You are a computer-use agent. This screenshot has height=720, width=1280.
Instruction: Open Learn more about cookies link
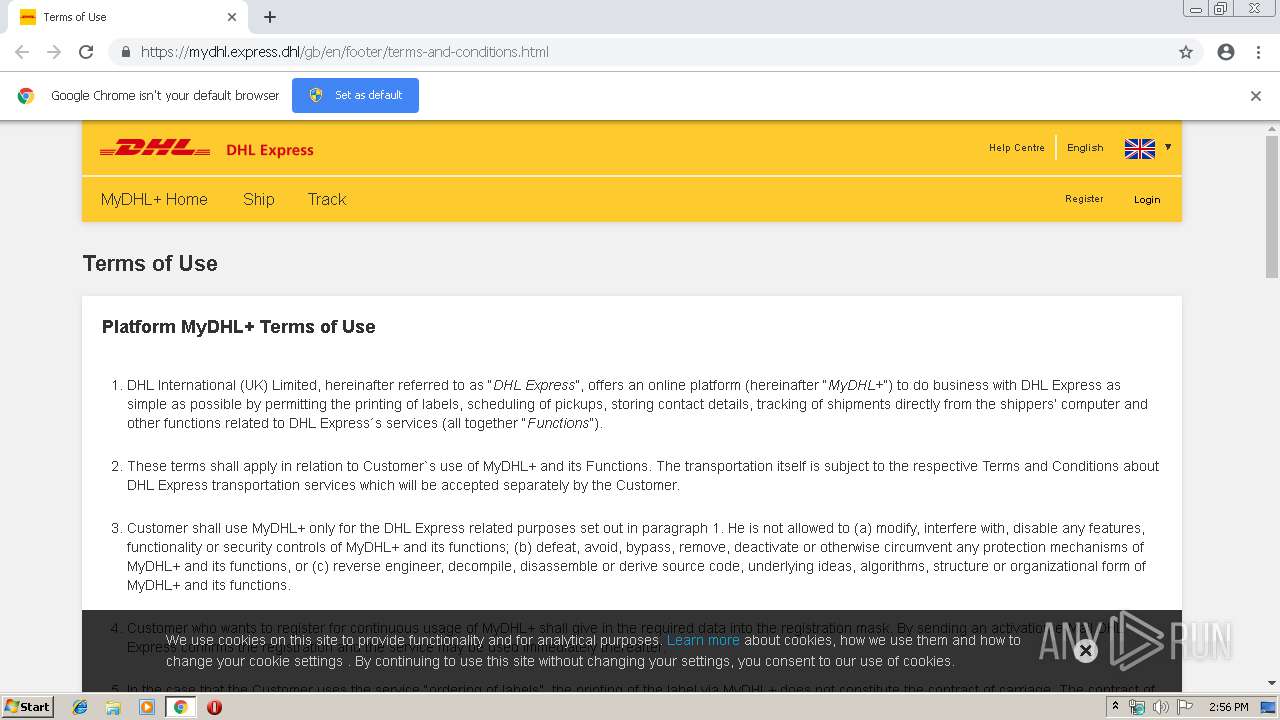tap(703, 640)
